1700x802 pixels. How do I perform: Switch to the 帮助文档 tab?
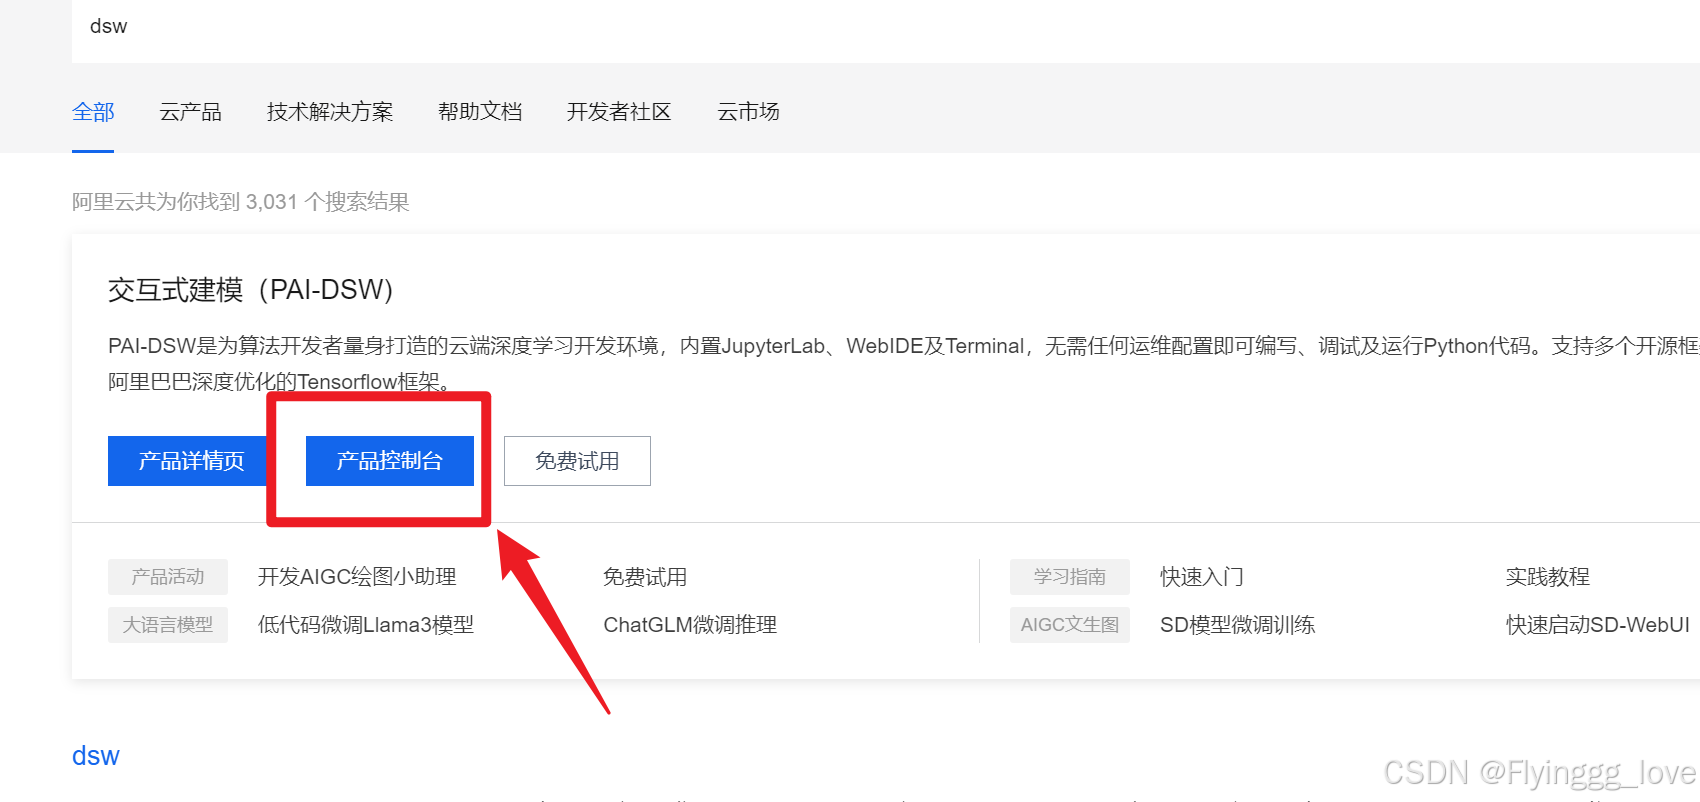coord(480,112)
